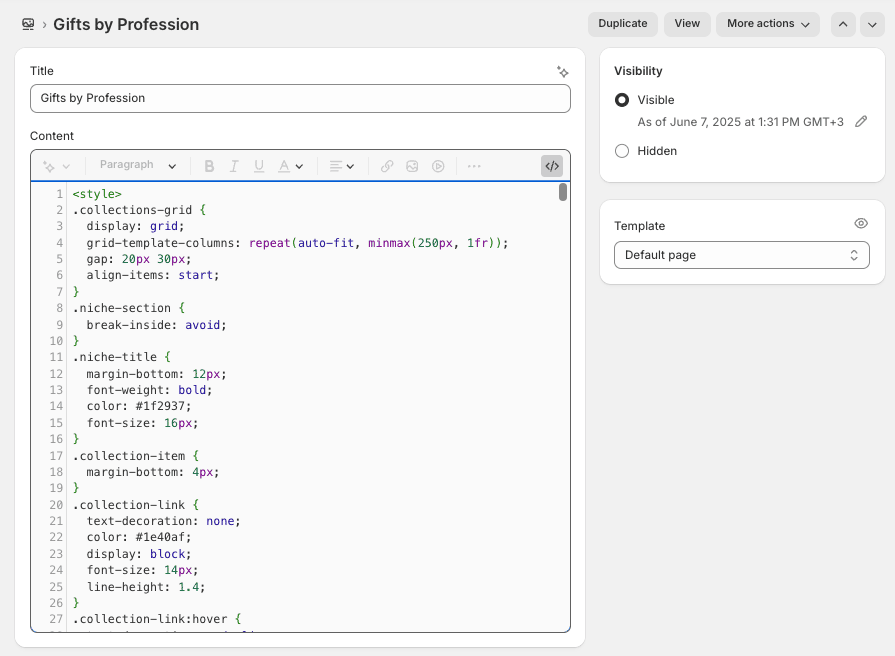The image size is (895, 656).
Task: Click the View button
Action: (687, 23)
